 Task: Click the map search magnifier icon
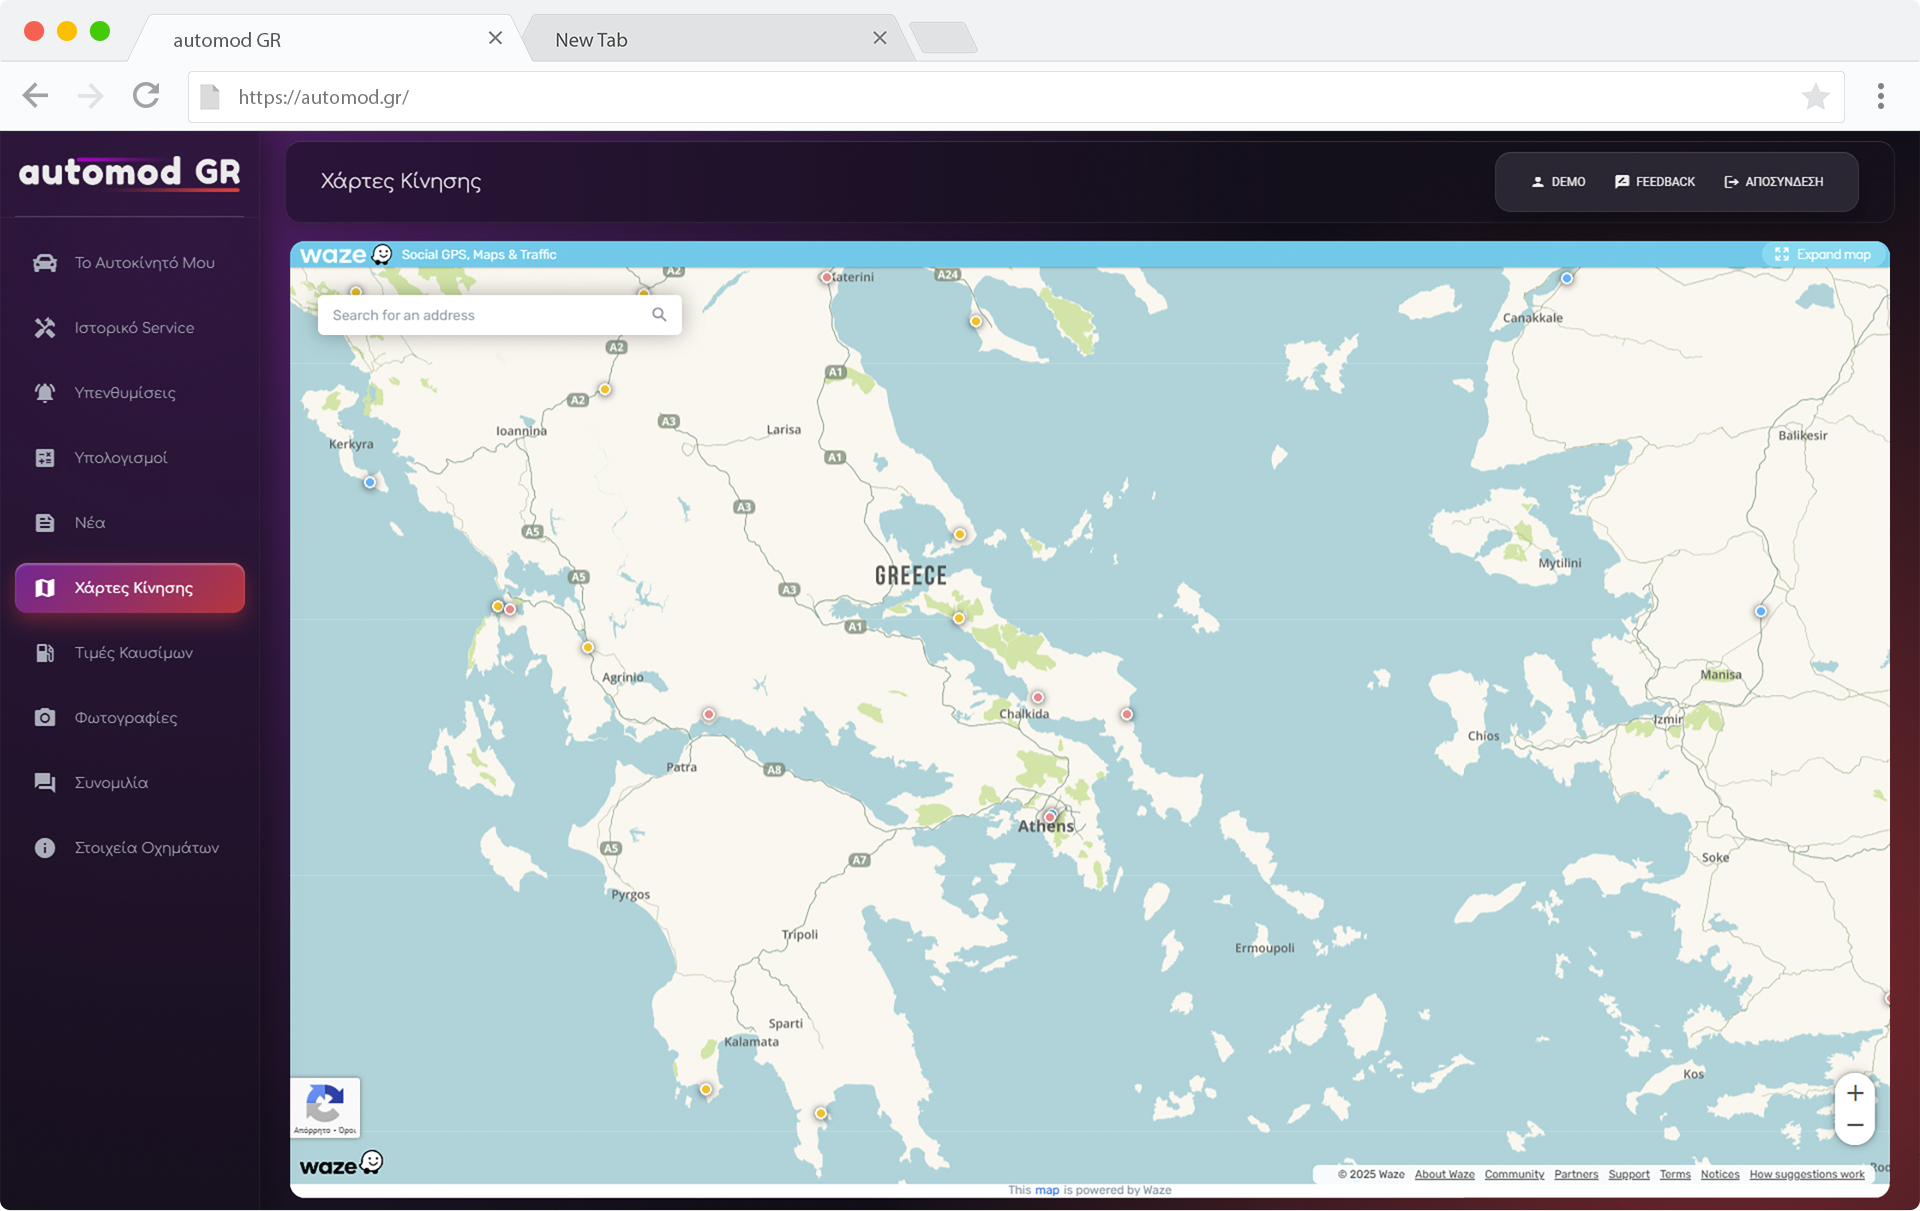659,315
